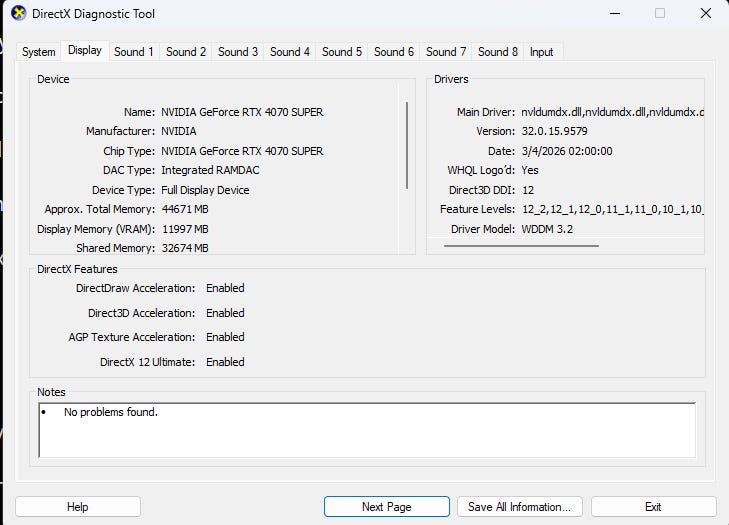Screen dimensions: 729x525
Task: Click total memory value 44671 MB
Action: pyautogui.click(x=185, y=209)
